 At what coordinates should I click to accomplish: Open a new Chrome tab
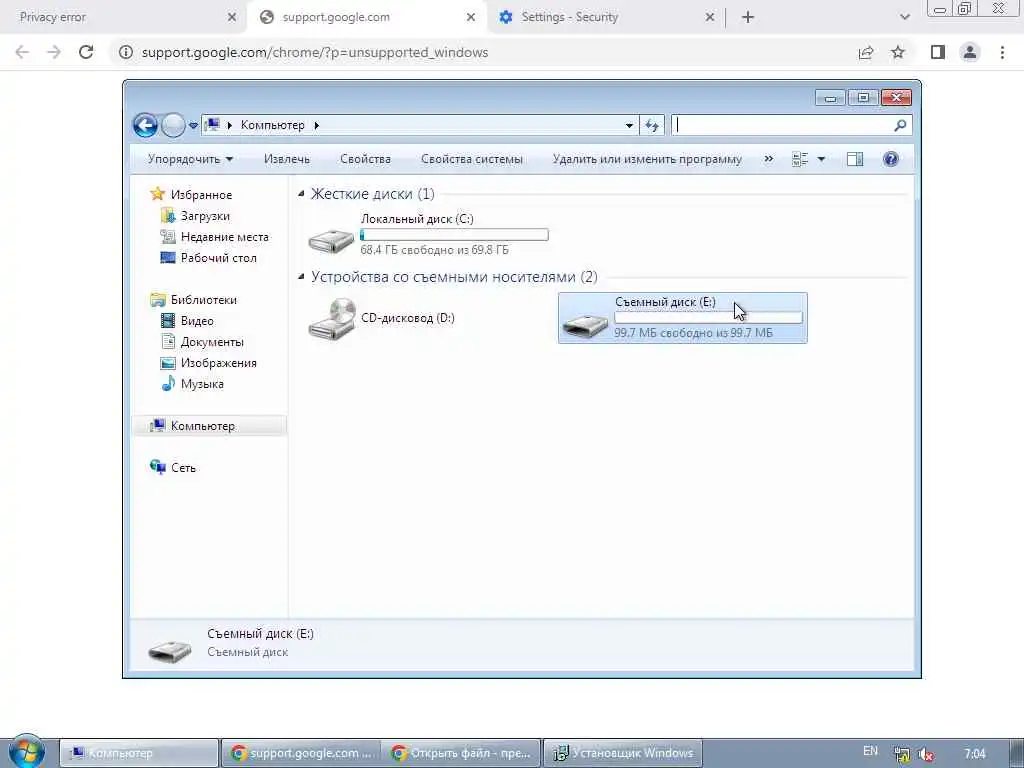click(x=748, y=18)
